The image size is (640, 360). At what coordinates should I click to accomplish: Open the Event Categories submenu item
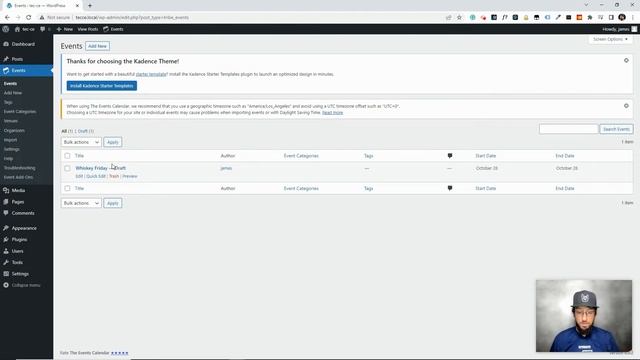[20, 111]
